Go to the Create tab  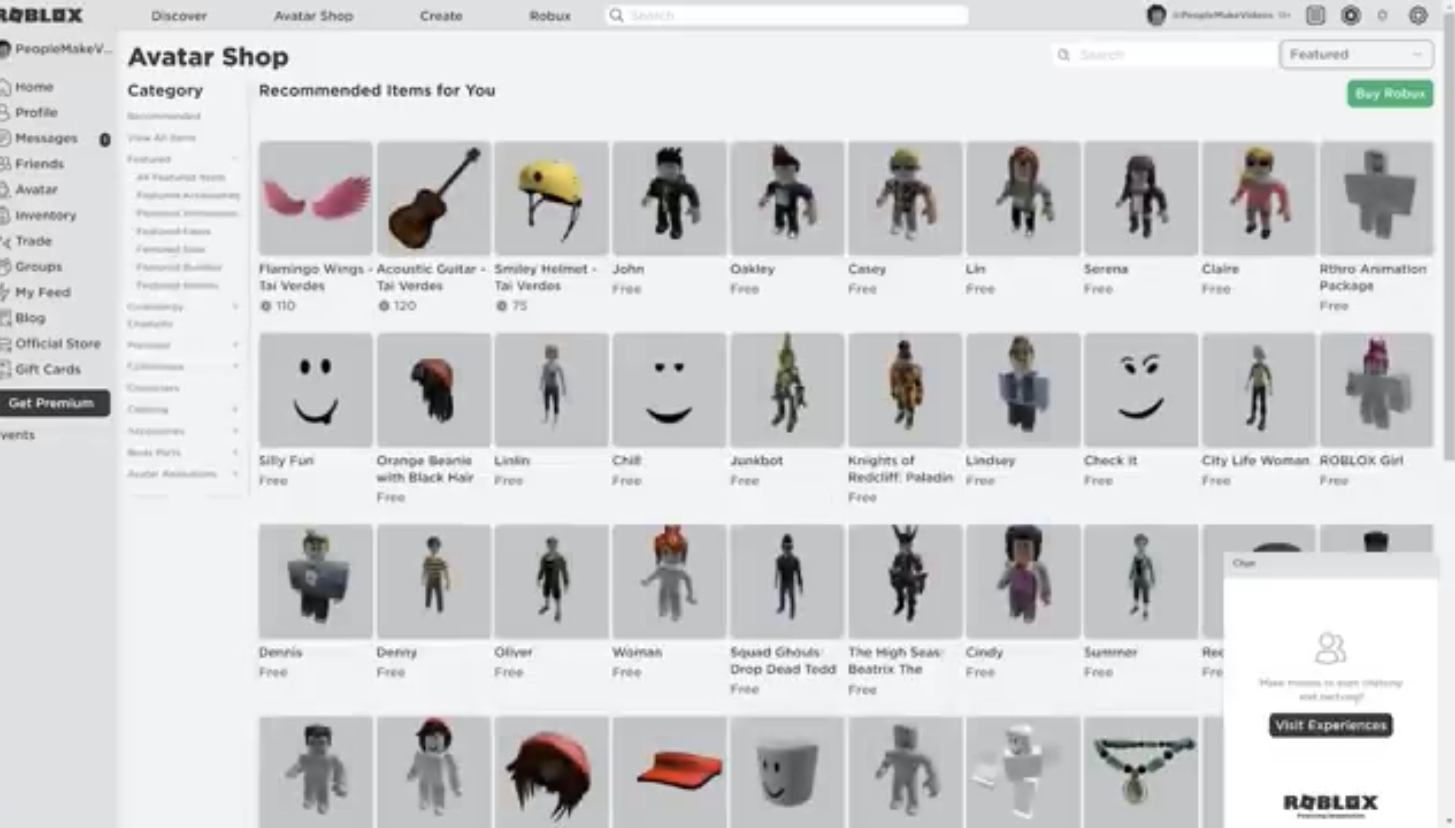tap(441, 16)
